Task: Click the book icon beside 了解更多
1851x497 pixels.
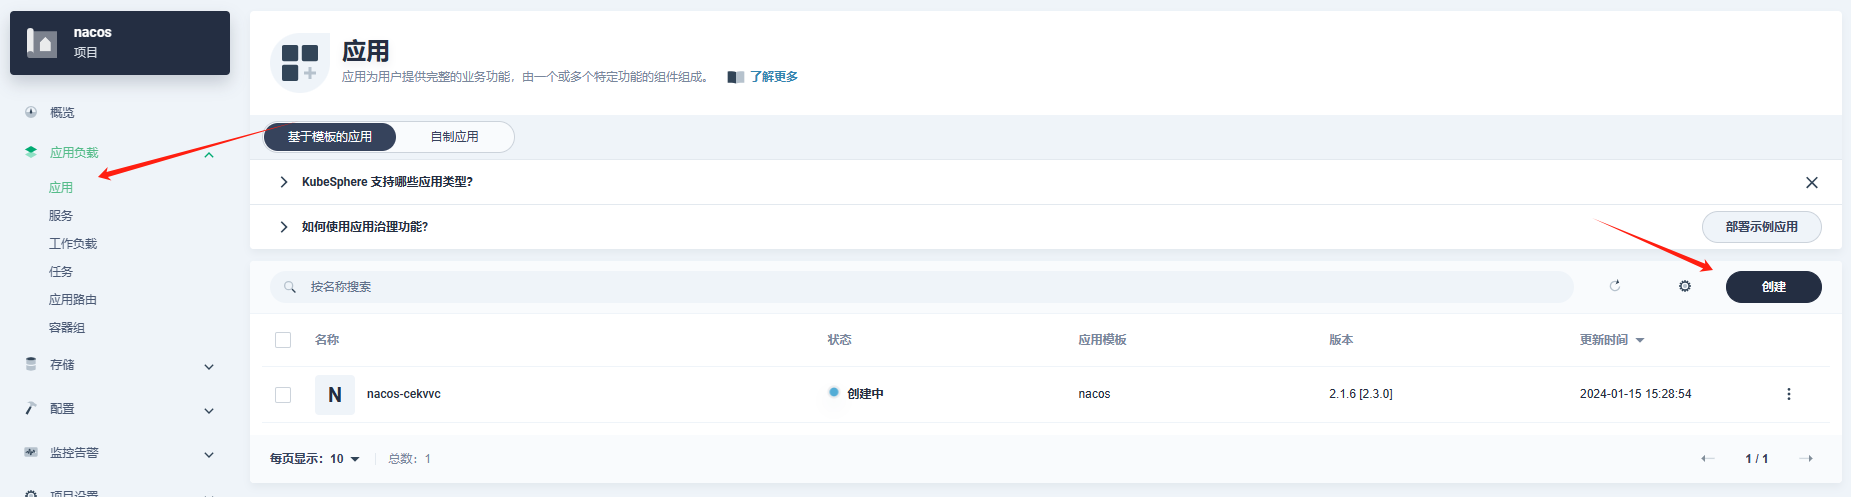Action: pyautogui.click(x=736, y=77)
